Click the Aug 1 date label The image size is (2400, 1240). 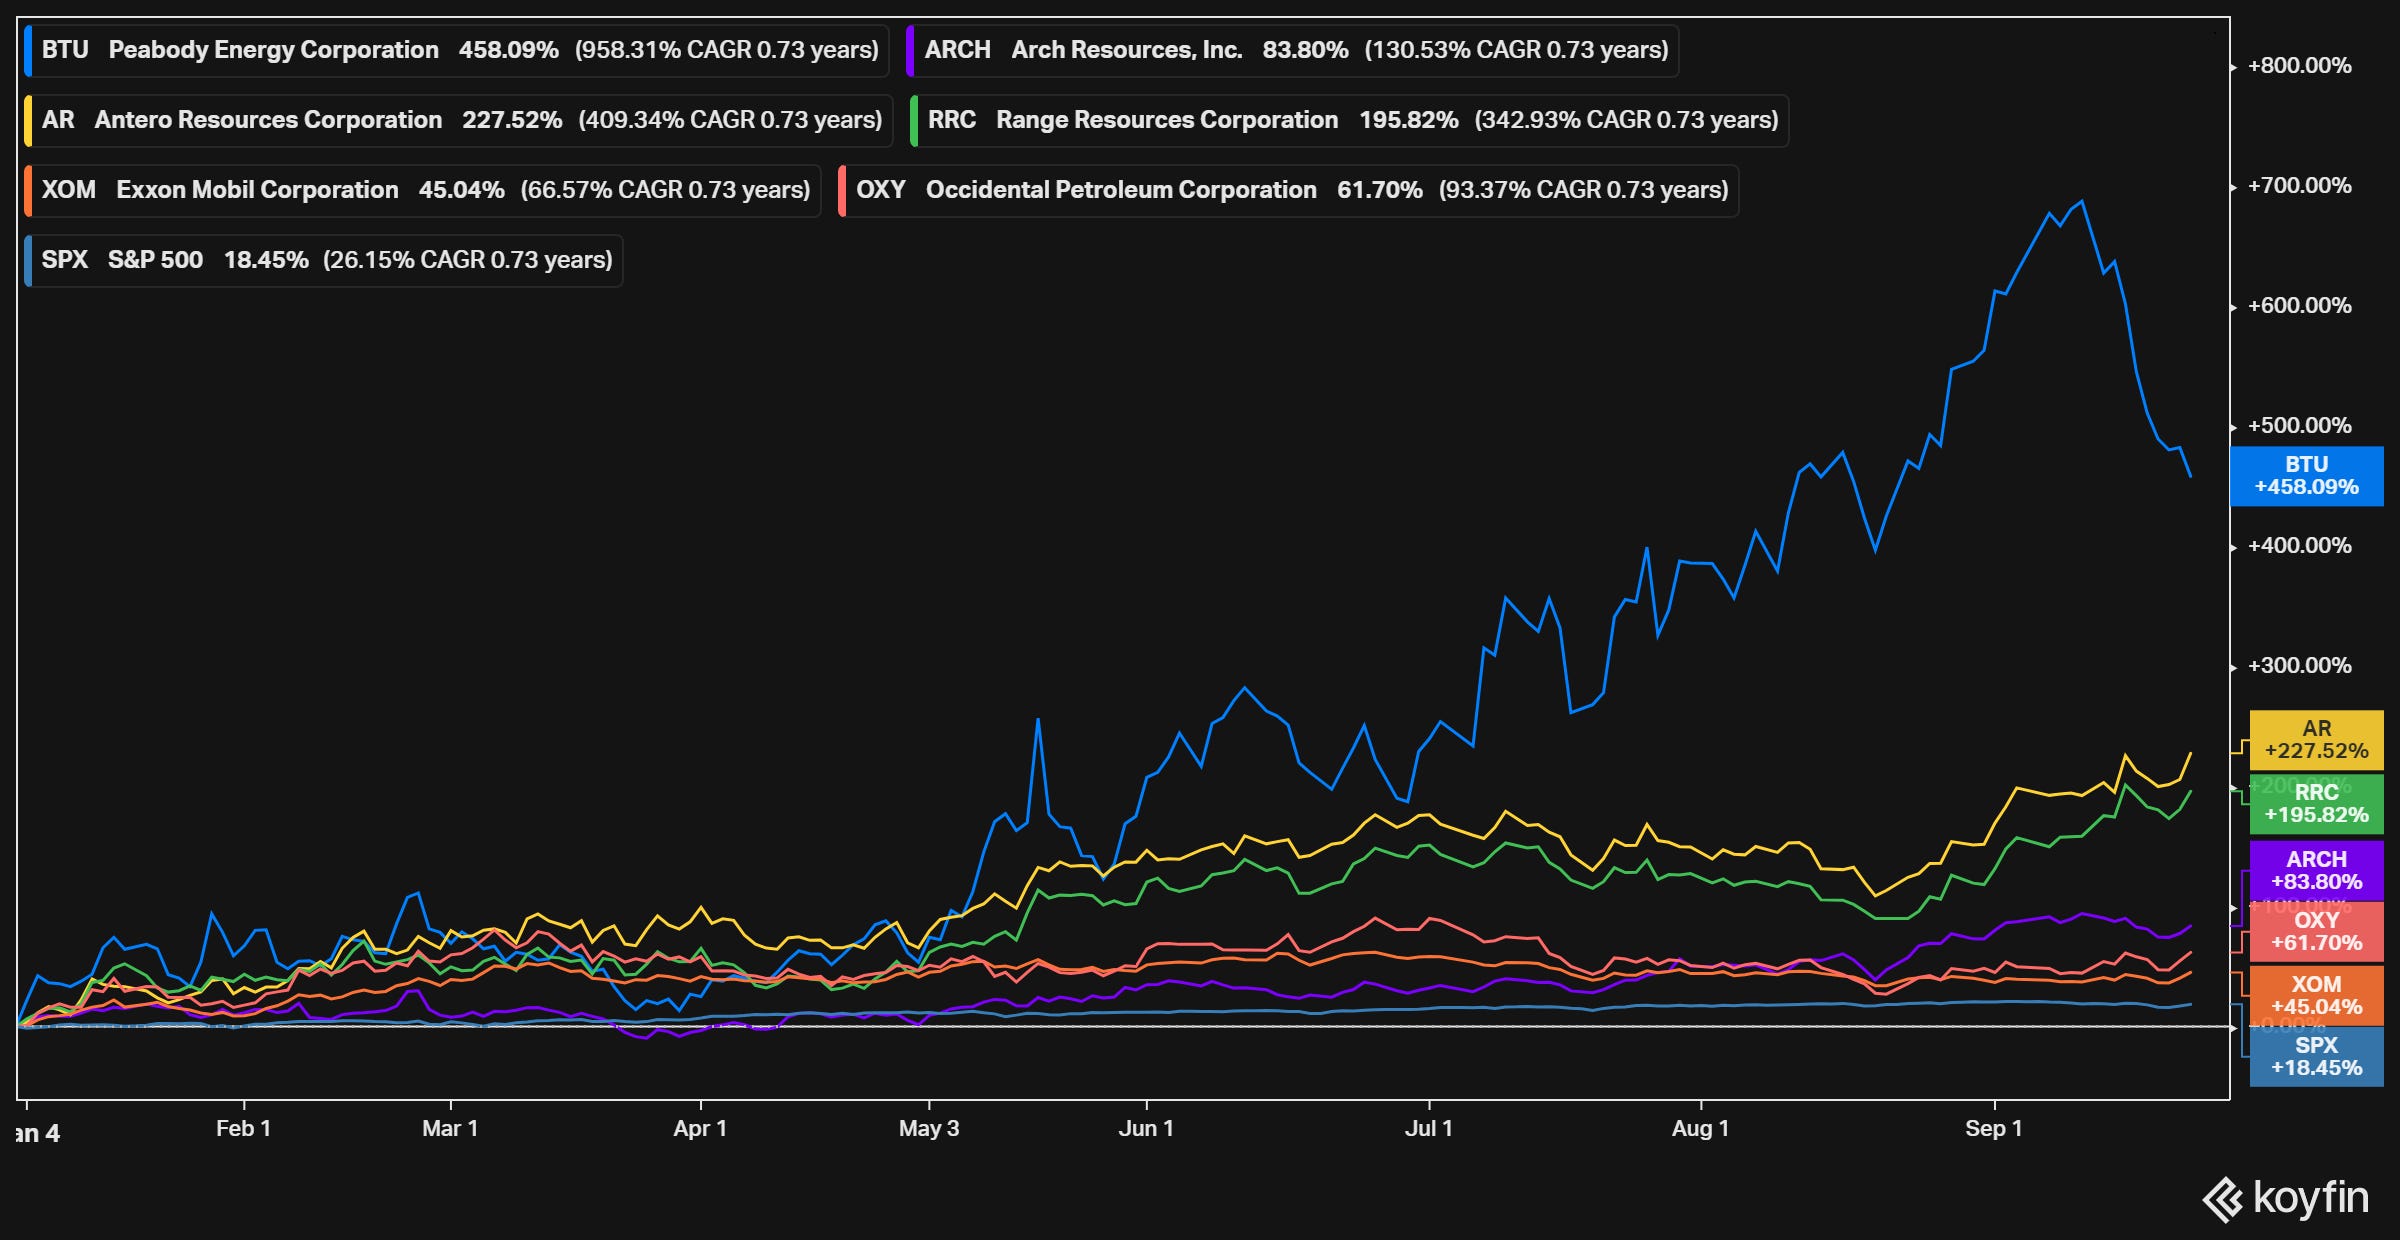pyautogui.click(x=1700, y=1129)
